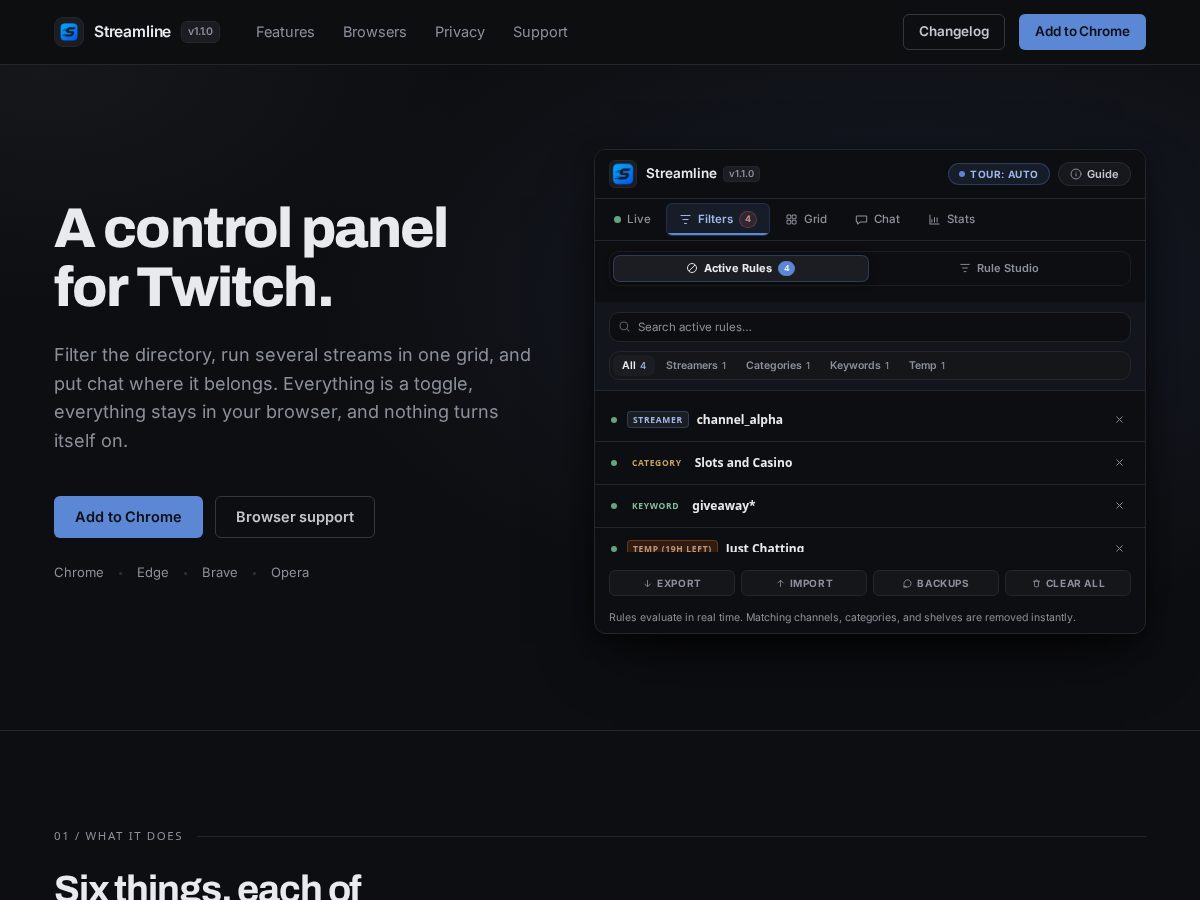
Task: Remove the Just Chatting temp rule
Action: (1120, 548)
